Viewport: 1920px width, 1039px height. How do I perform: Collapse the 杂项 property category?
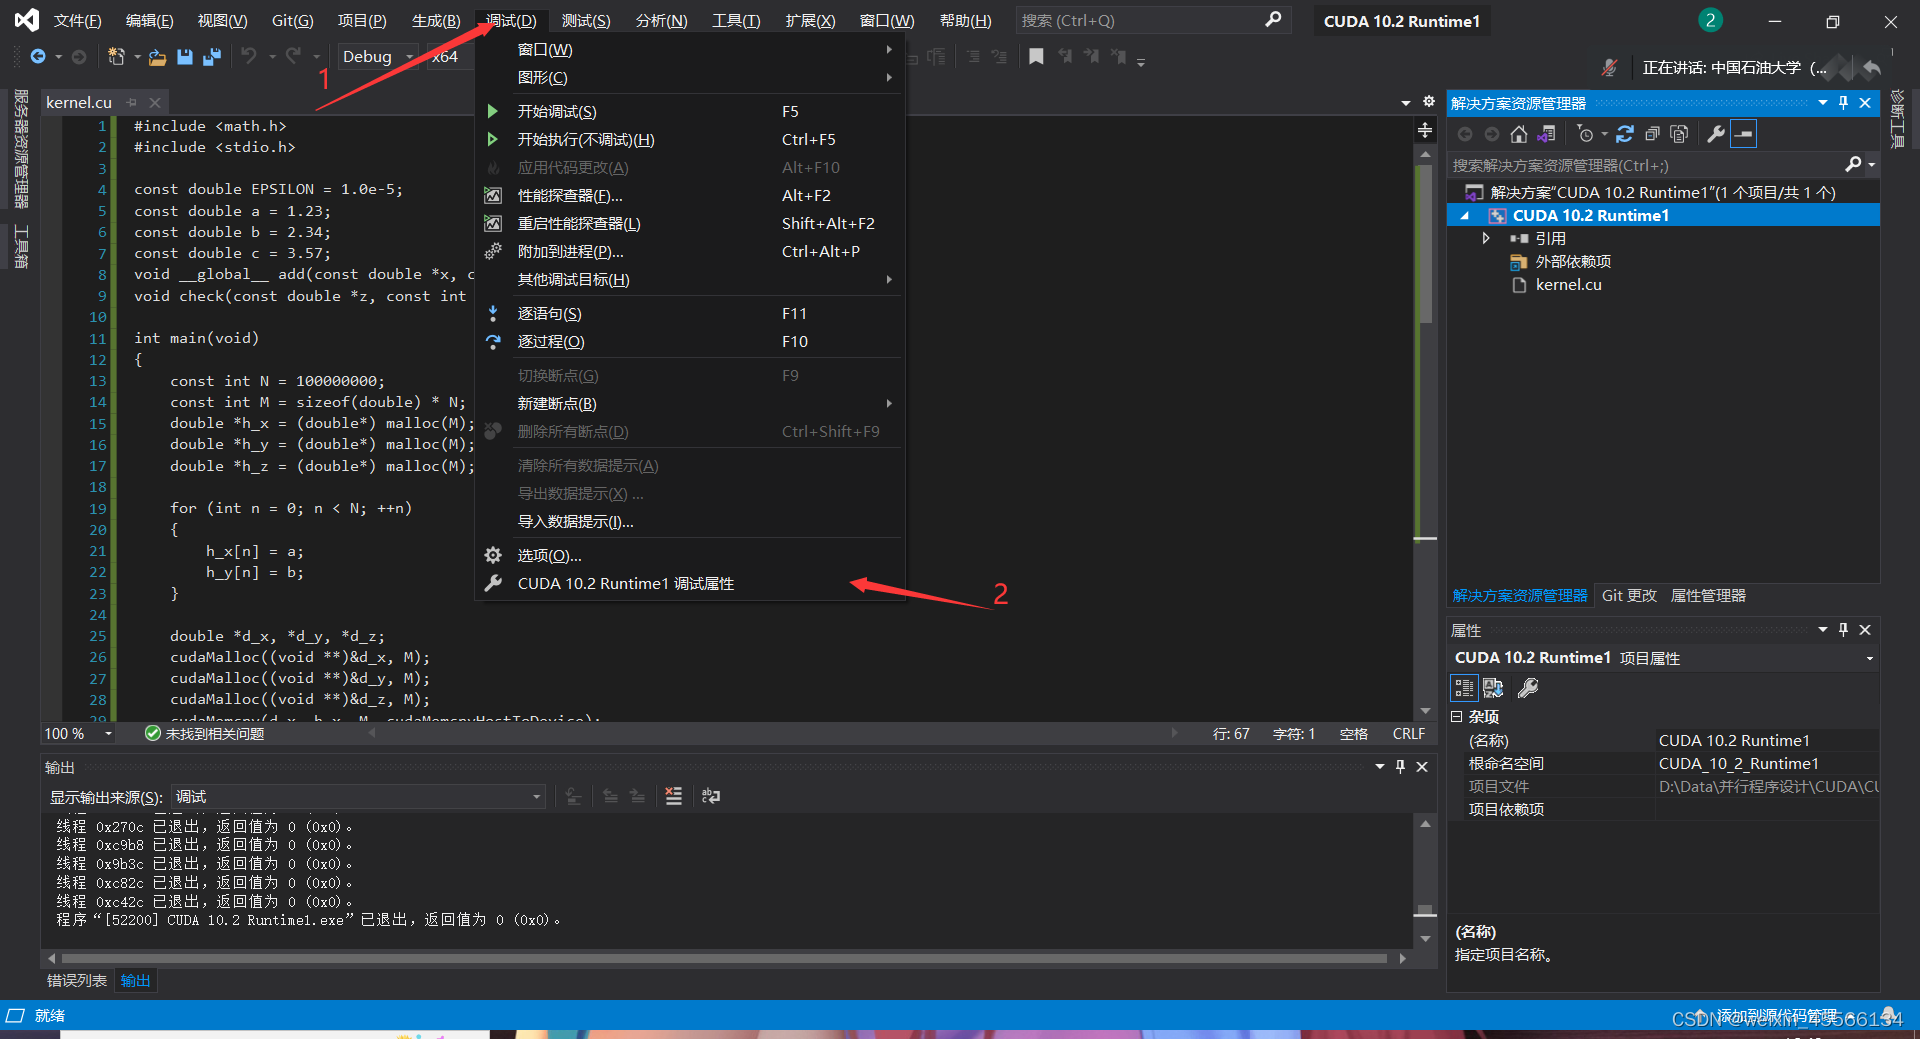[1457, 717]
